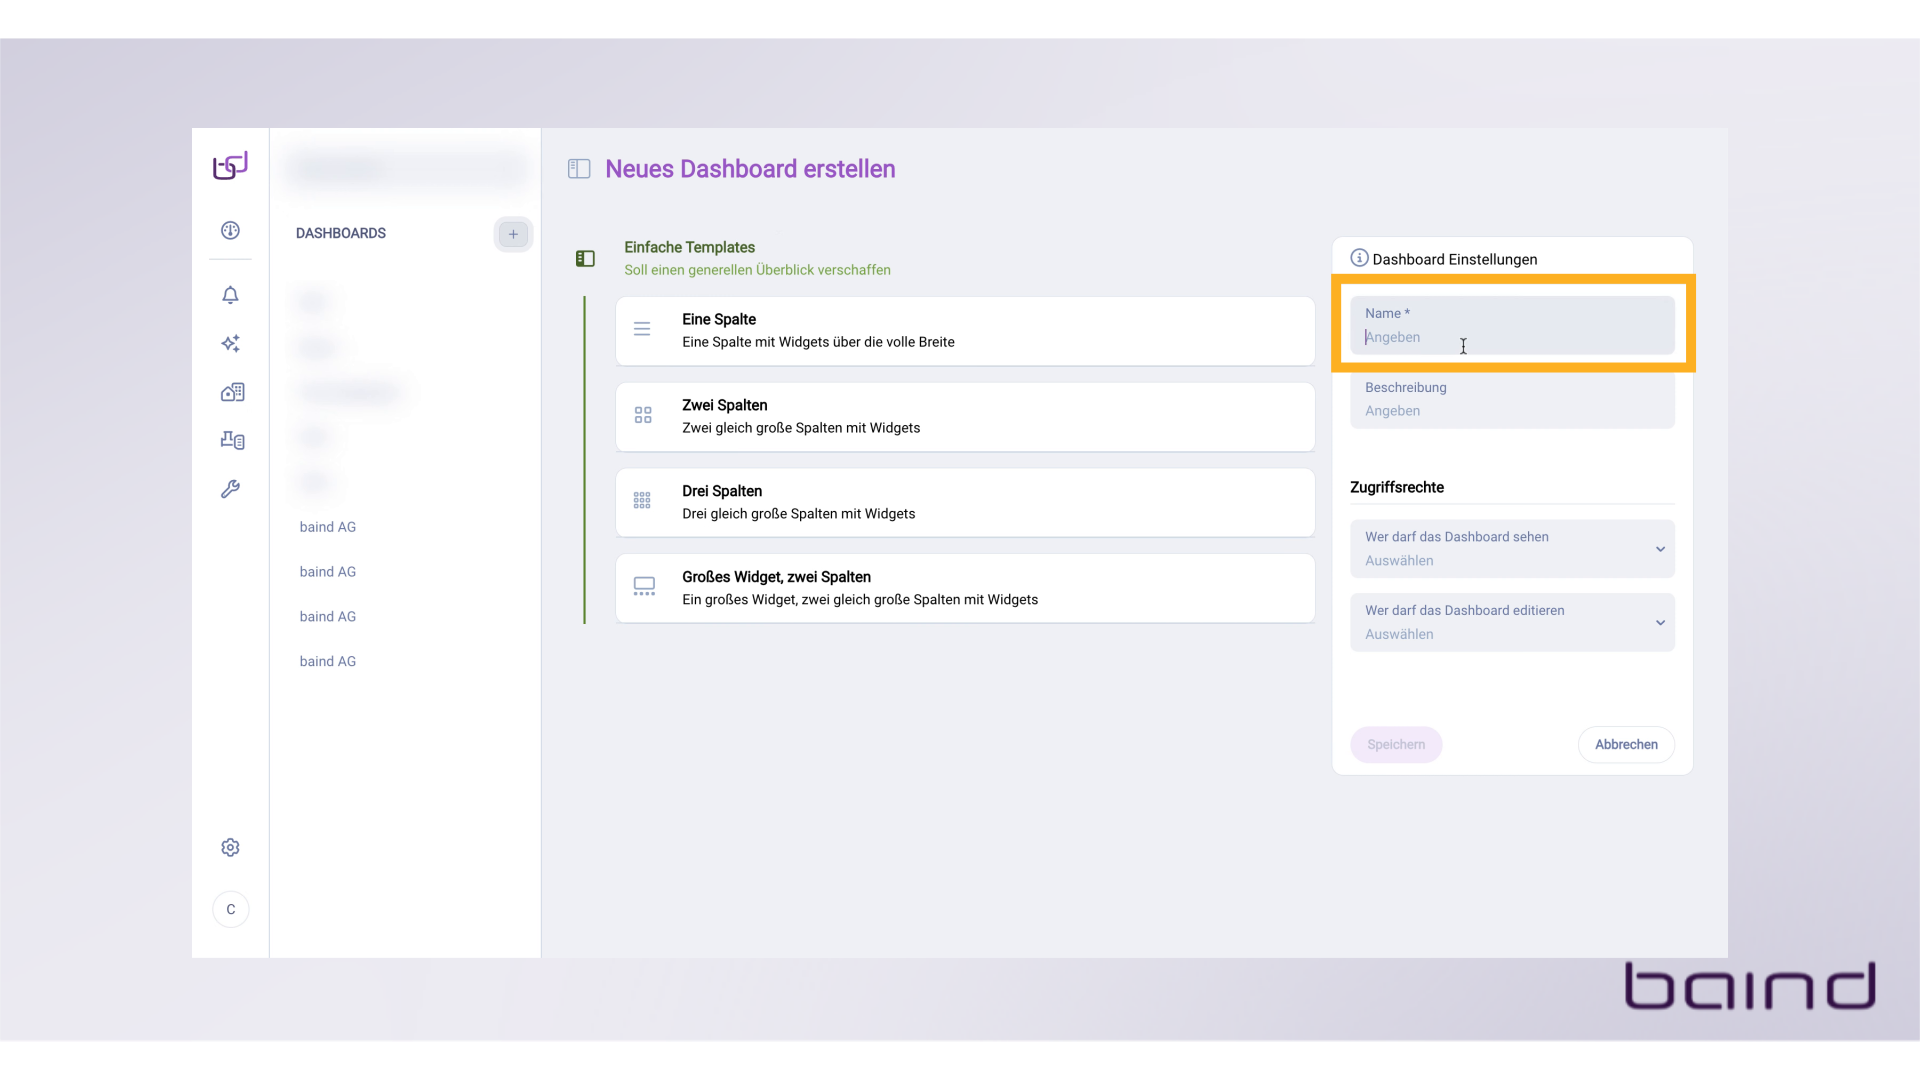The width and height of the screenshot is (1920, 1080).
Task: Choose the 'Zwei Spalten' template
Action: pyautogui.click(x=964, y=417)
